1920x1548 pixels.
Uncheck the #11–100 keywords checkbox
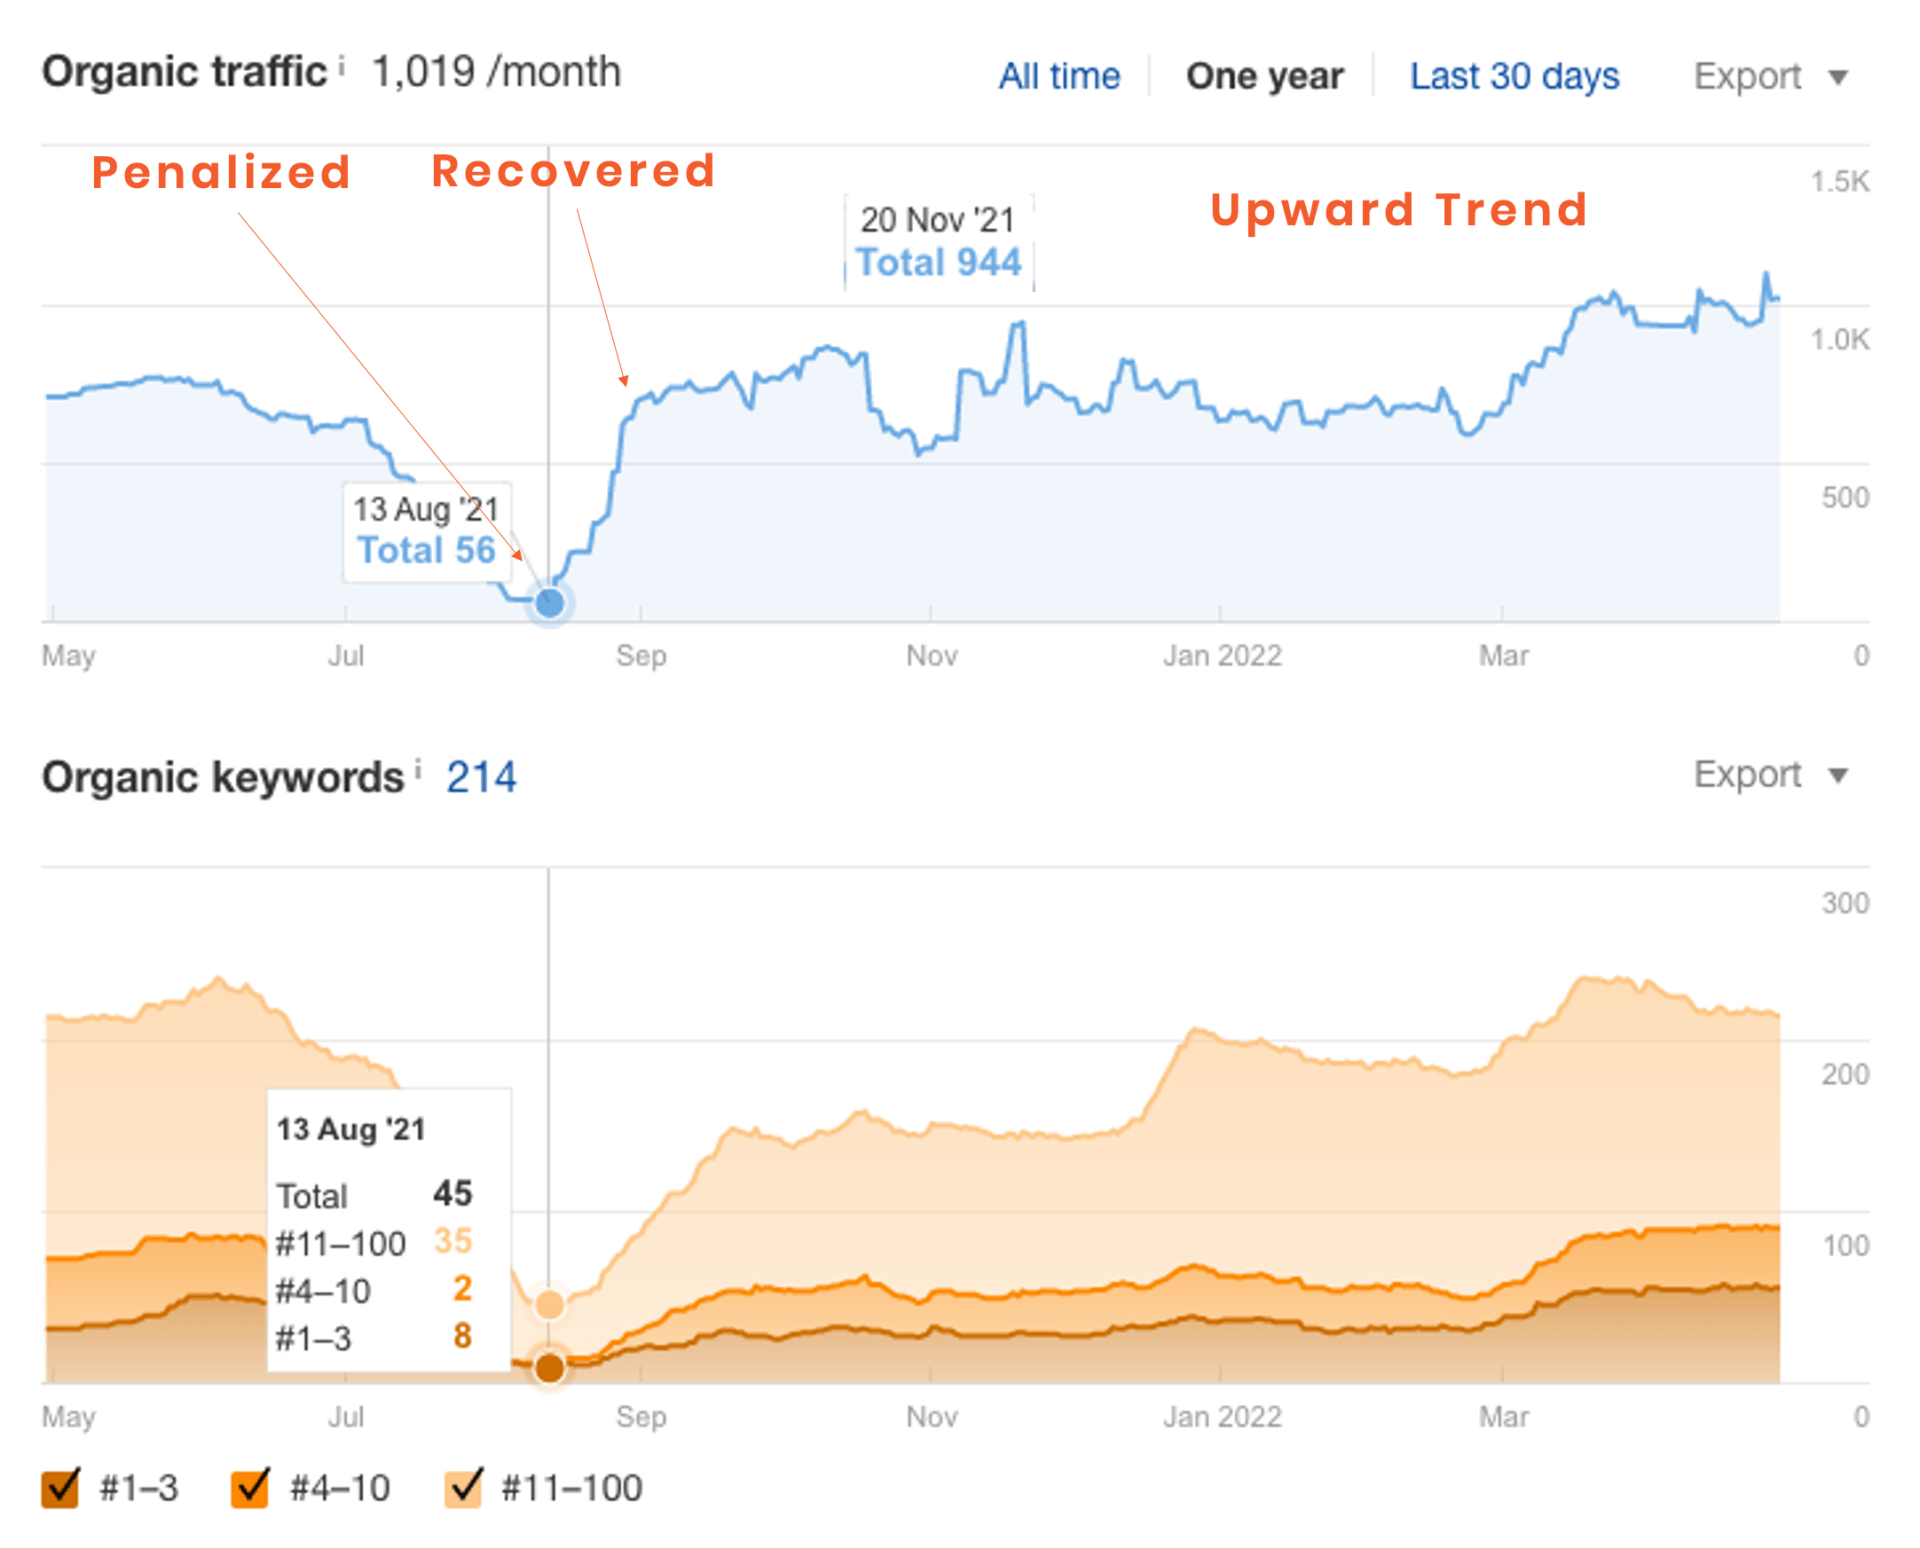(464, 1487)
